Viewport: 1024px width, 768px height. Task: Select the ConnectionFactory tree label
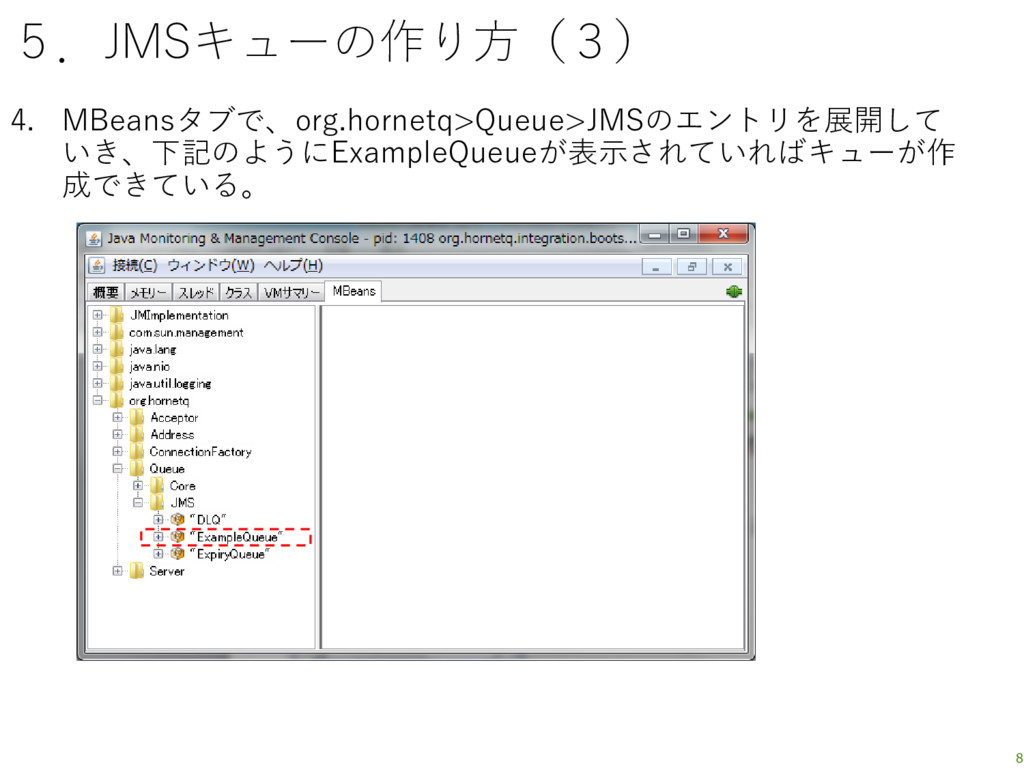coord(200,451)
